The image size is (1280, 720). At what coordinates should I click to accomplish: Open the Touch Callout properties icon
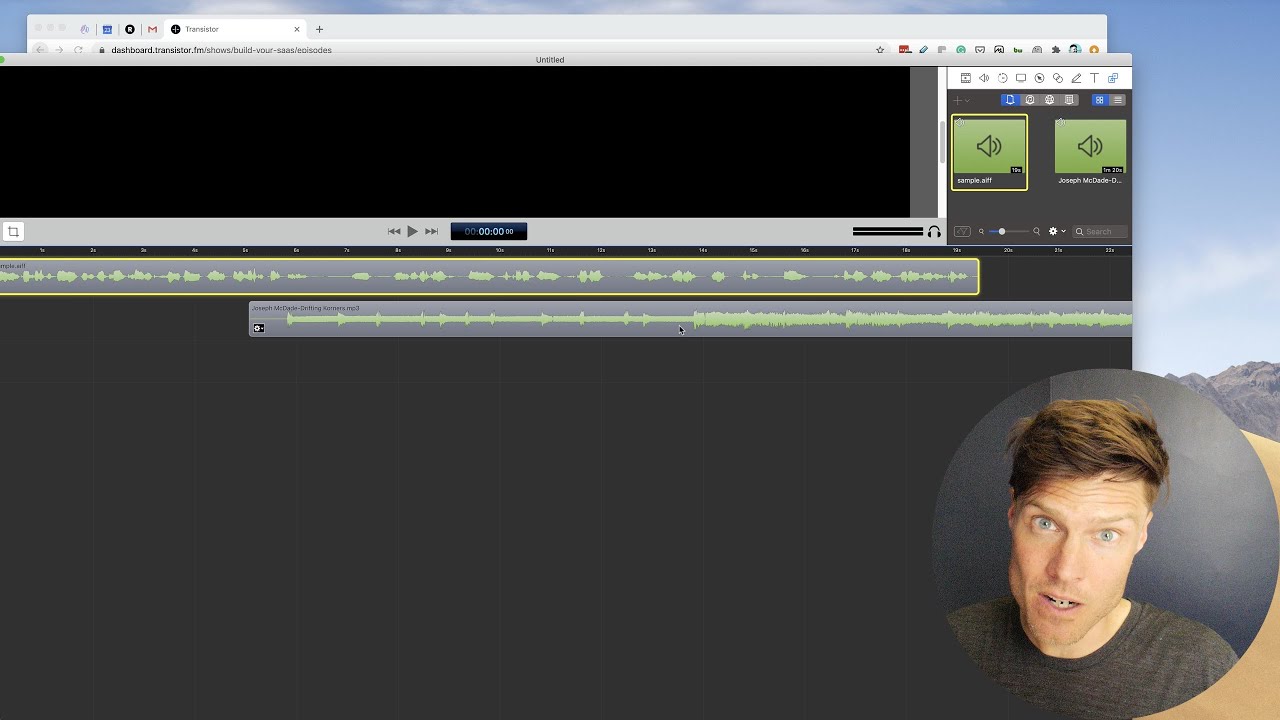tap(1058, 78)
